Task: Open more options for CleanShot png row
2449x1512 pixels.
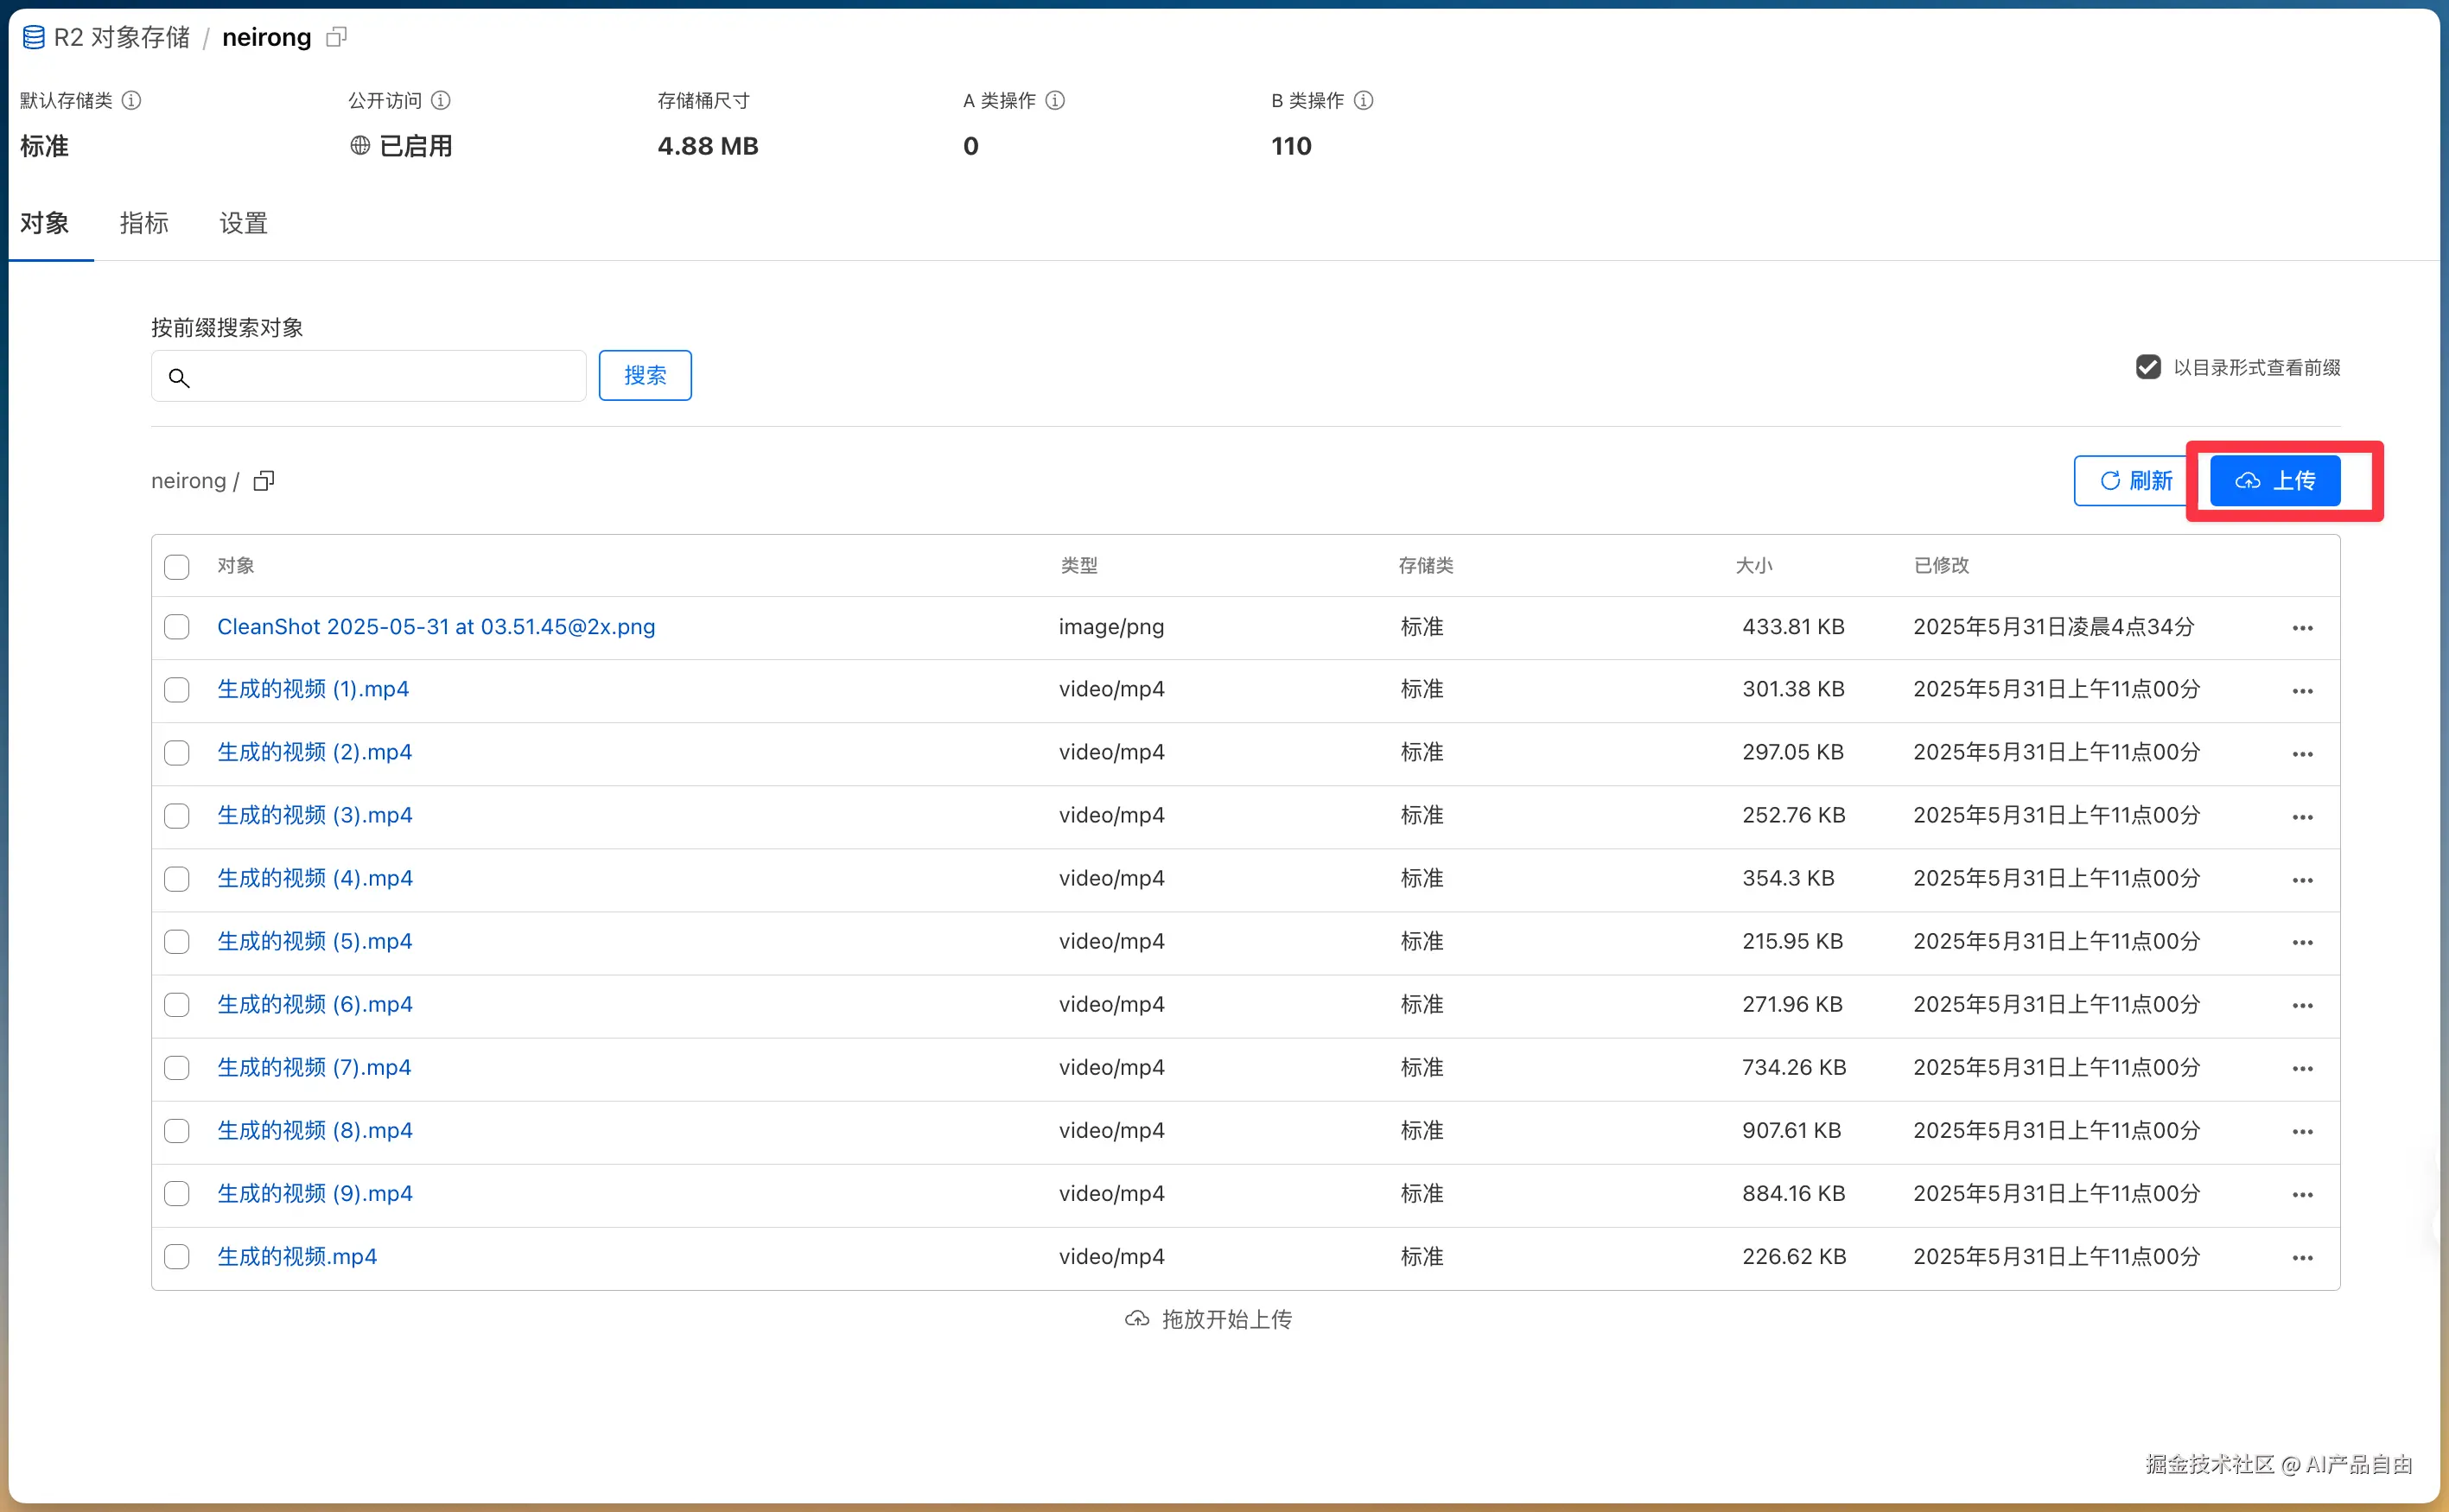Action: pyautogui.click(x=2302, y=628)
